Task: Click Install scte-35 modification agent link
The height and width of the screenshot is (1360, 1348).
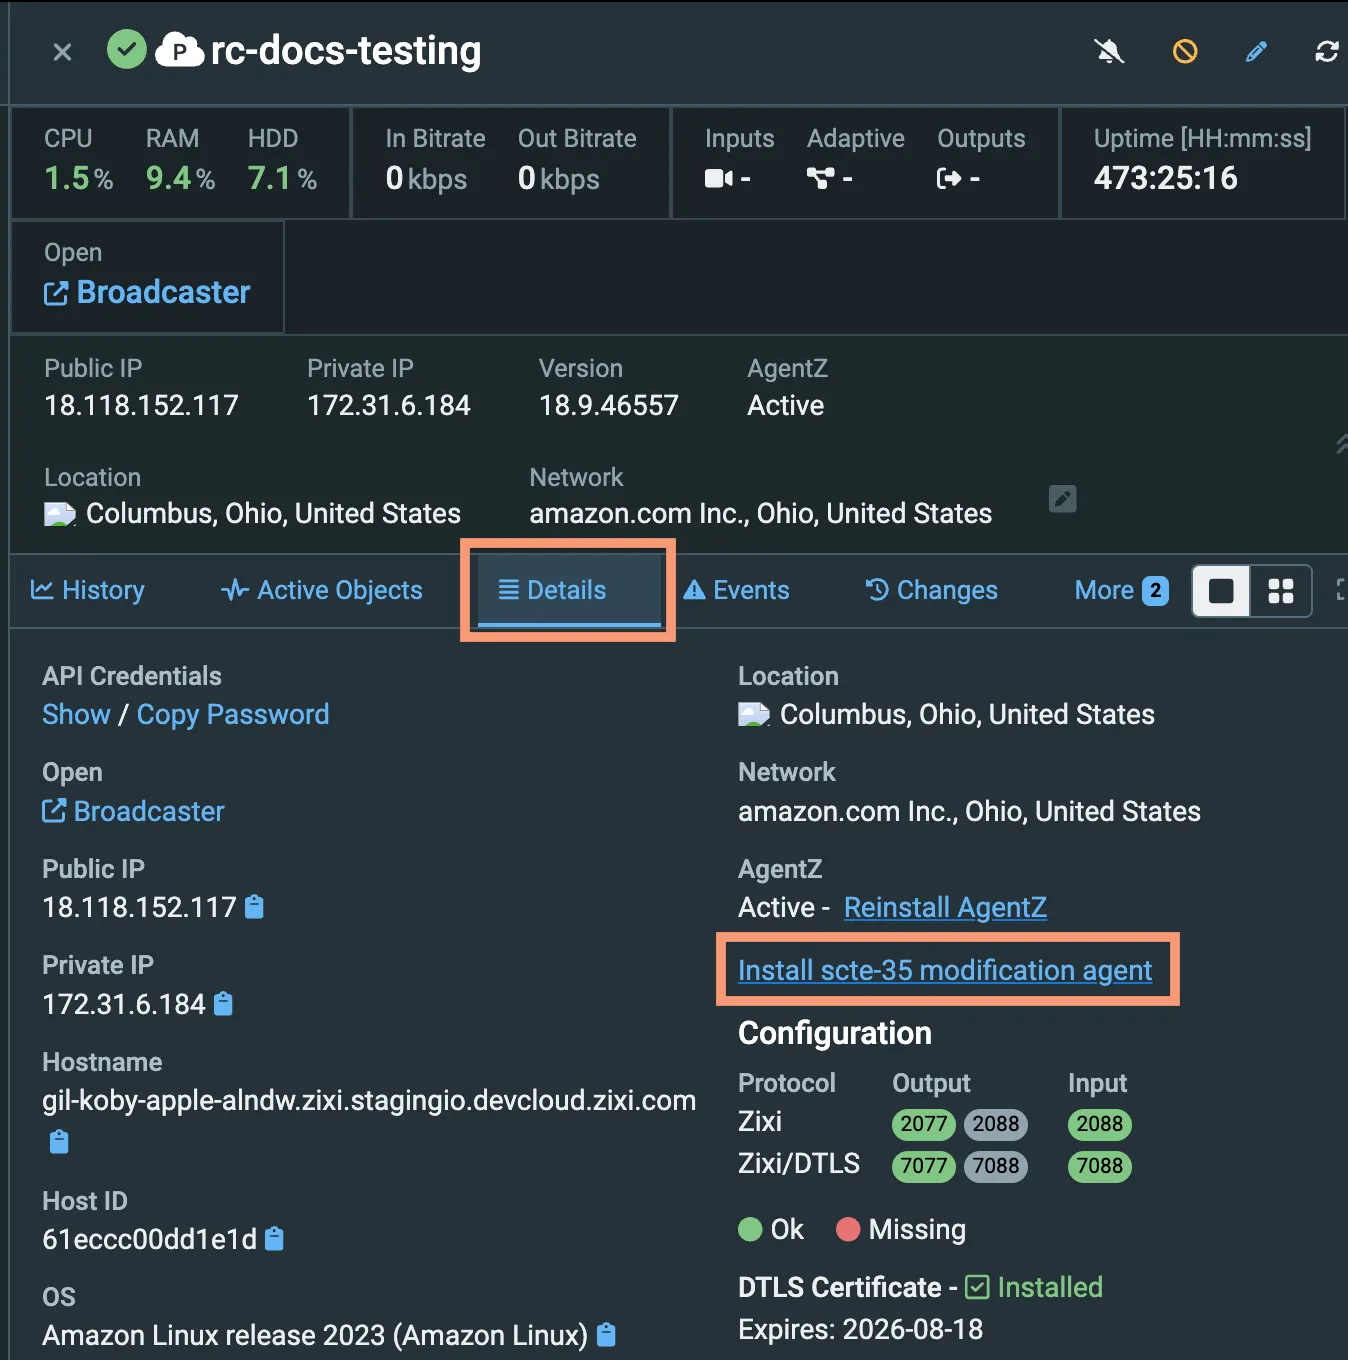Action: pyautogui.click(x=945, y=970)
